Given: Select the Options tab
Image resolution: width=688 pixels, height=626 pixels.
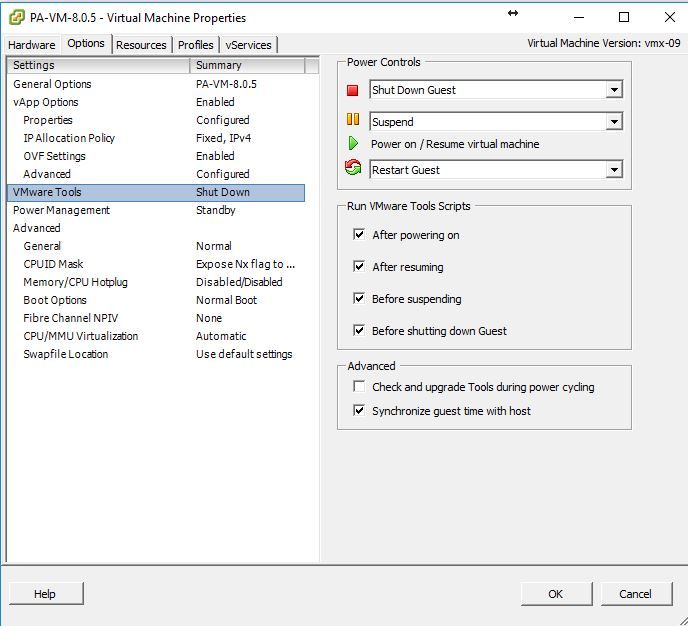Looking at the screenshot, I should (86, 43).
